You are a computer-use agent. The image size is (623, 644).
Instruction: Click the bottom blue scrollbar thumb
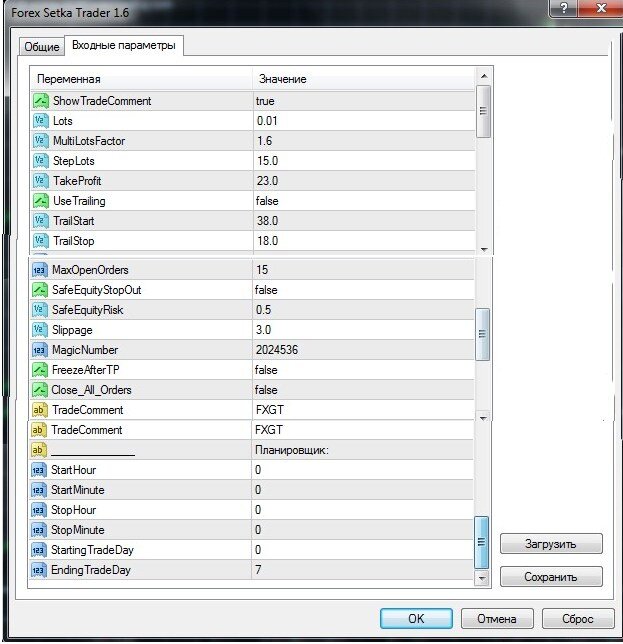482,542
